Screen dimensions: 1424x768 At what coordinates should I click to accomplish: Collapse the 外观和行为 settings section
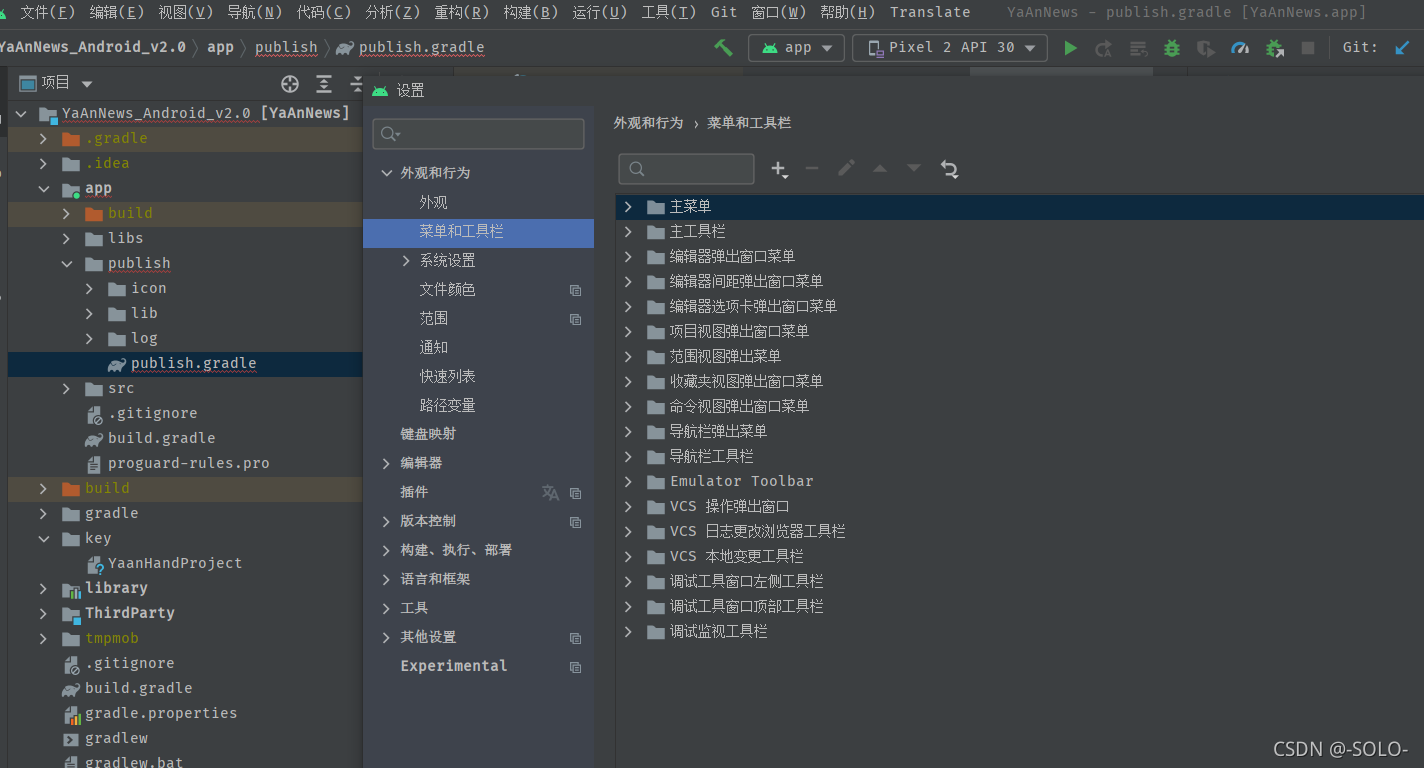[x=387, y=174]
